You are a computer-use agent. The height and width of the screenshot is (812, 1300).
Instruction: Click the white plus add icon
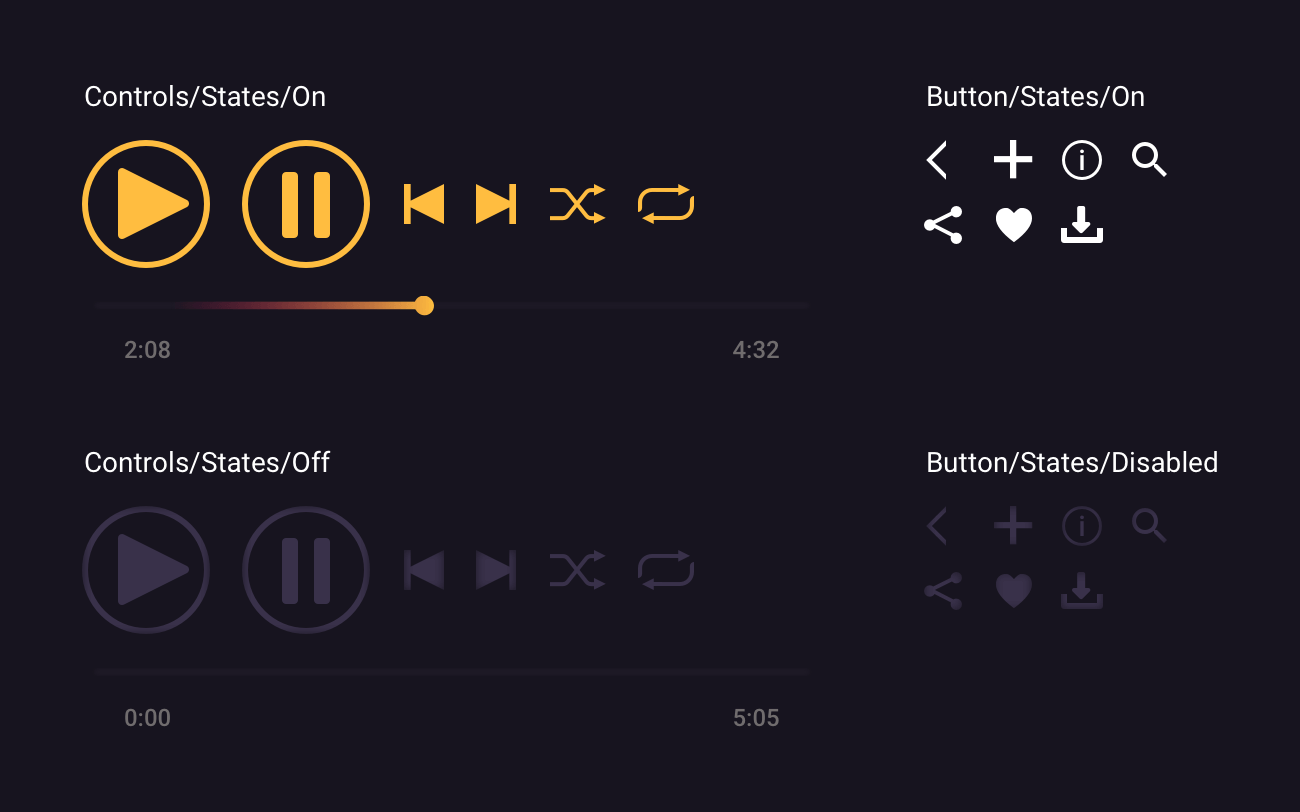point(1013,160)
